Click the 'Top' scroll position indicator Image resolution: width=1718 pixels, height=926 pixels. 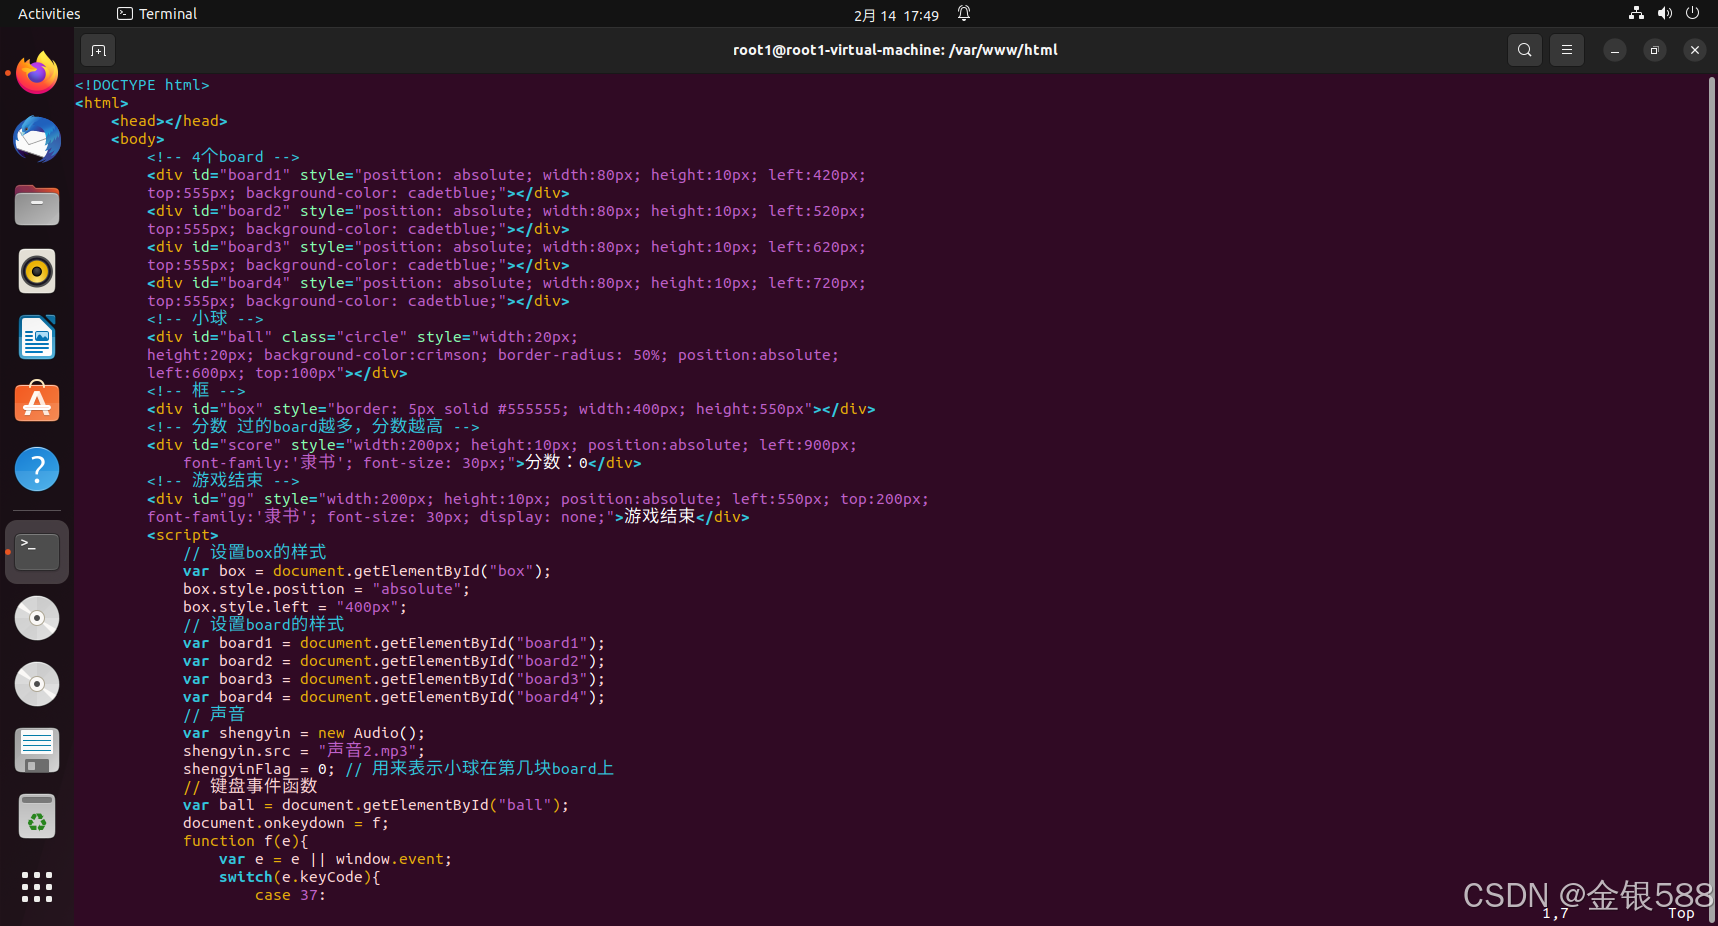coord(1681,913)
